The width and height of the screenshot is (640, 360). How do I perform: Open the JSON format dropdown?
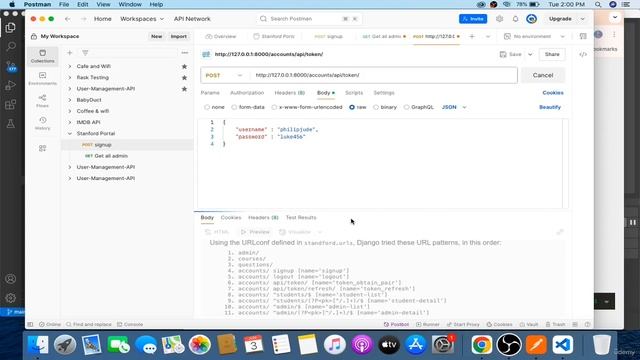point(454,107)
